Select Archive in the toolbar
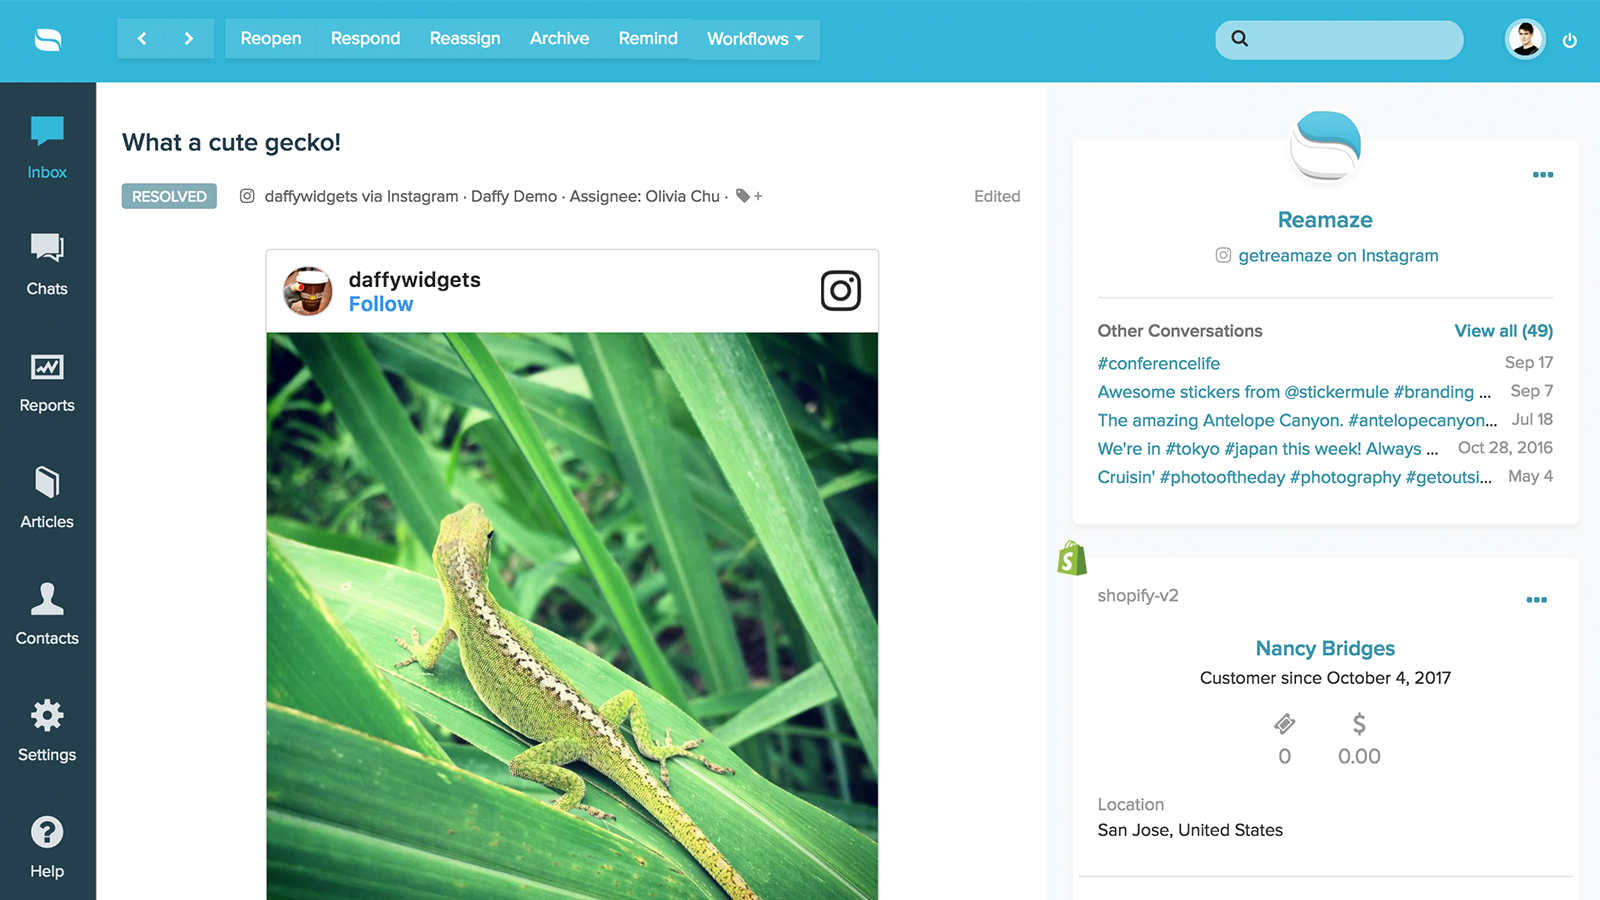1600x900 pixels. coord(559,39)
